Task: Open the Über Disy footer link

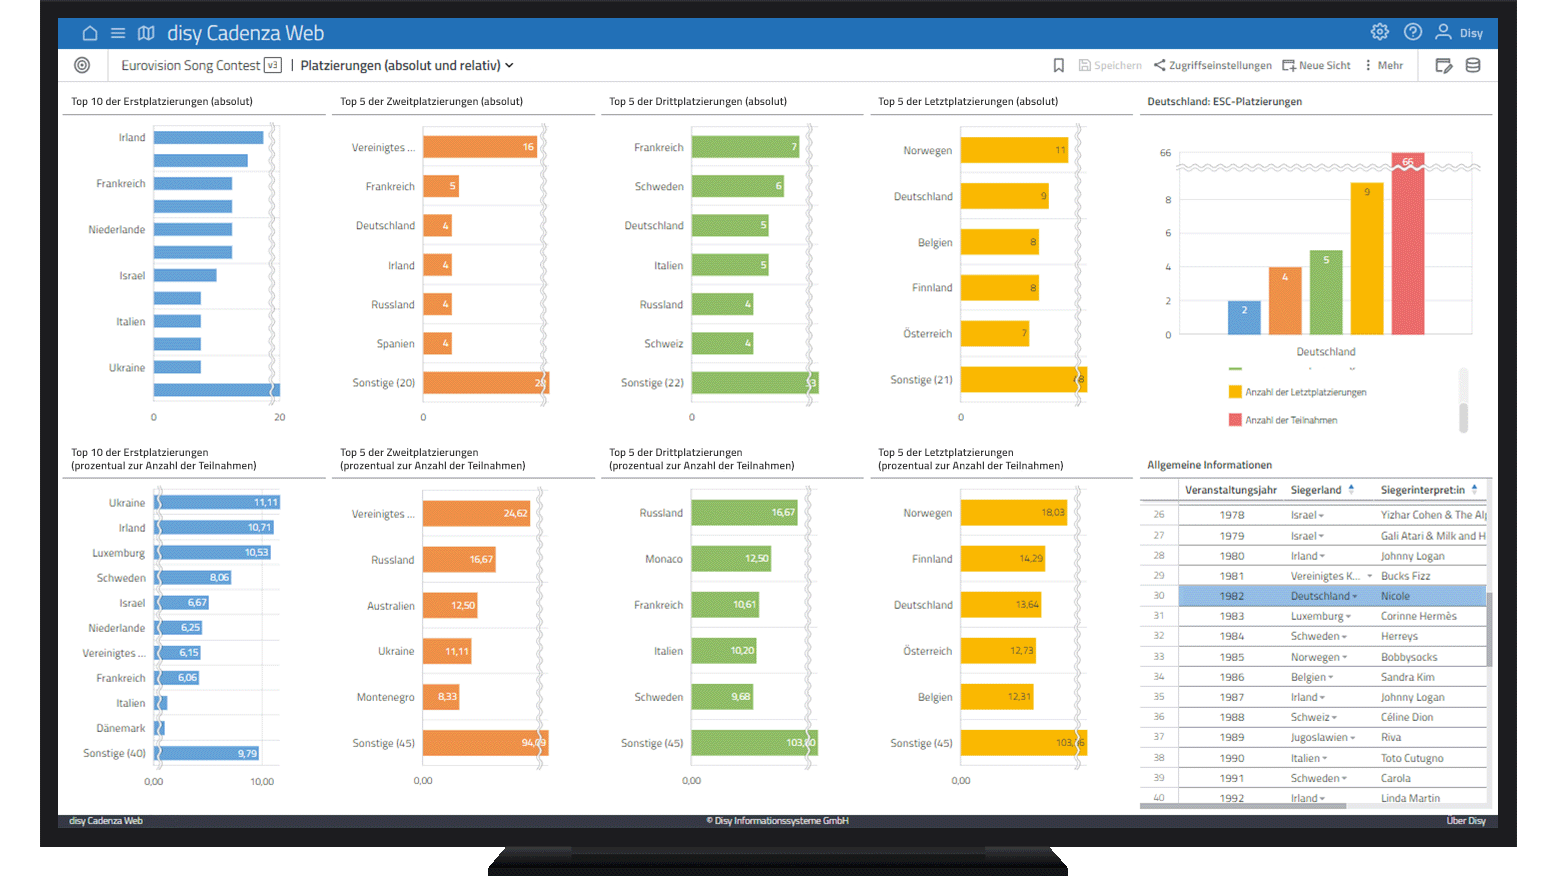Action: (x=1465, y=821)
